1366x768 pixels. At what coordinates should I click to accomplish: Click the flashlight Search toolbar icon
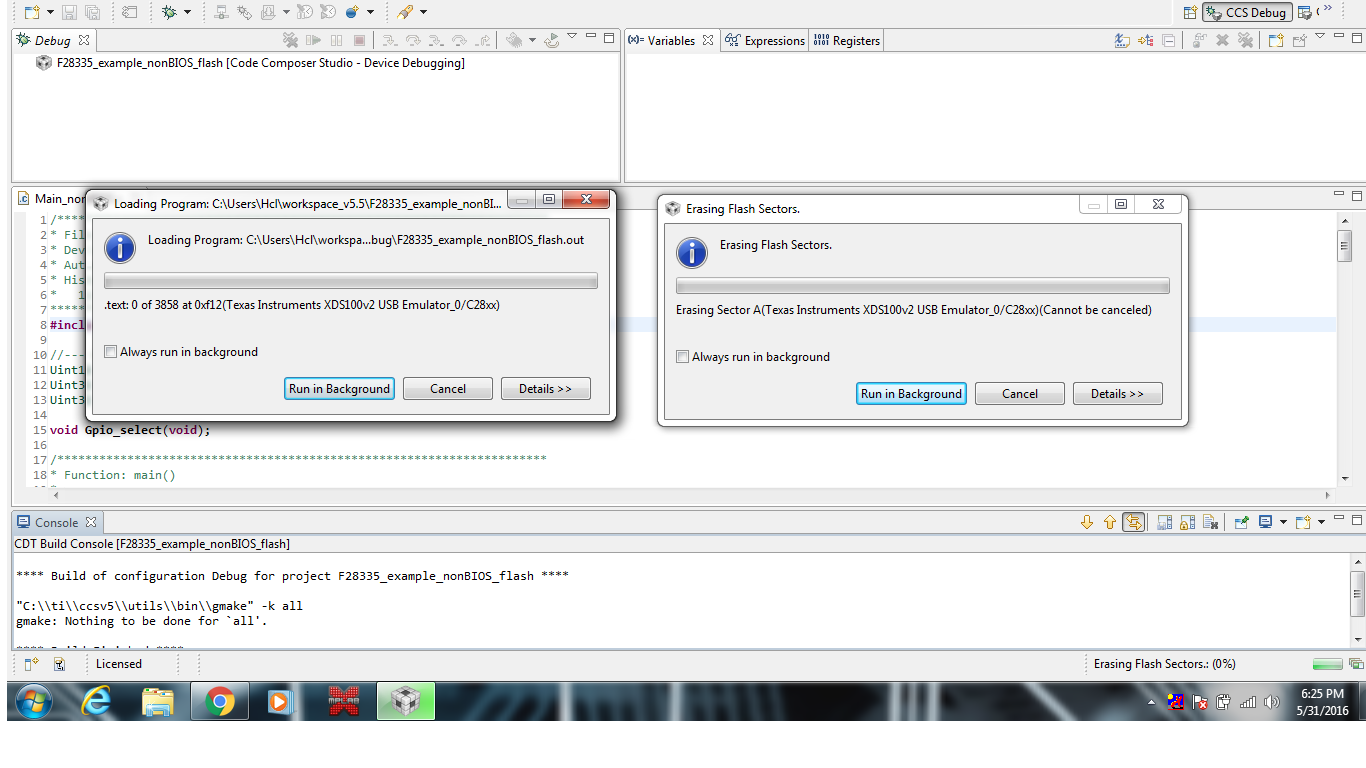(405, 12)
